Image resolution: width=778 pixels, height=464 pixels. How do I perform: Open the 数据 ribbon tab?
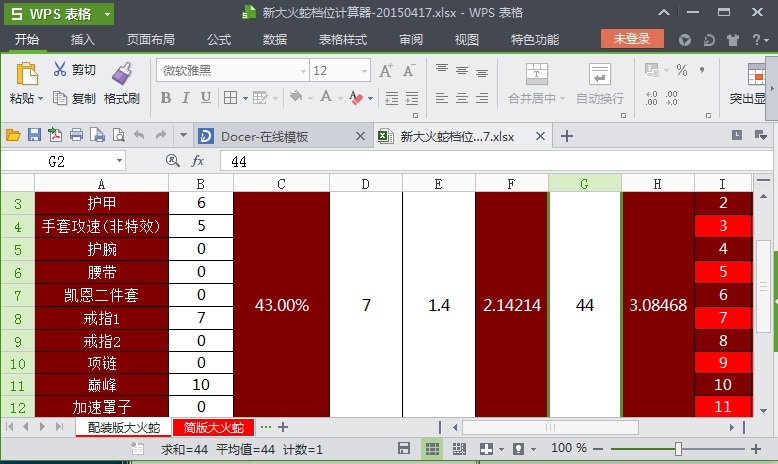pyautogui.click(x=275, y=40)
